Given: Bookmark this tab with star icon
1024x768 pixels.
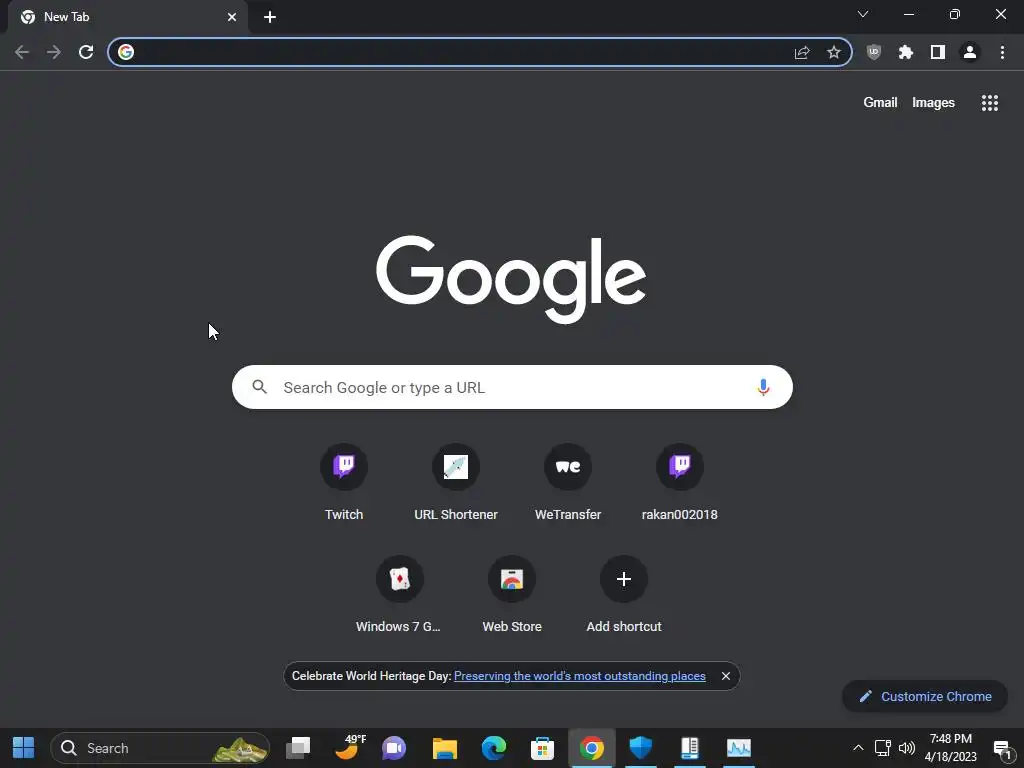Looking at the screenshot, I should pyautogui.click(x=833, y=52).
